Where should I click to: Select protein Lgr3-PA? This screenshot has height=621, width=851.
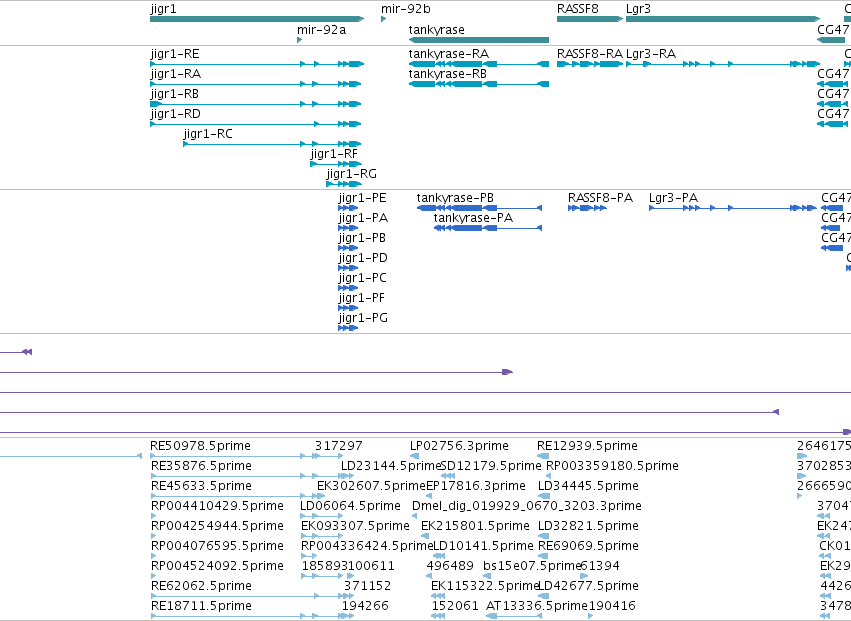(x=733, y=208)
